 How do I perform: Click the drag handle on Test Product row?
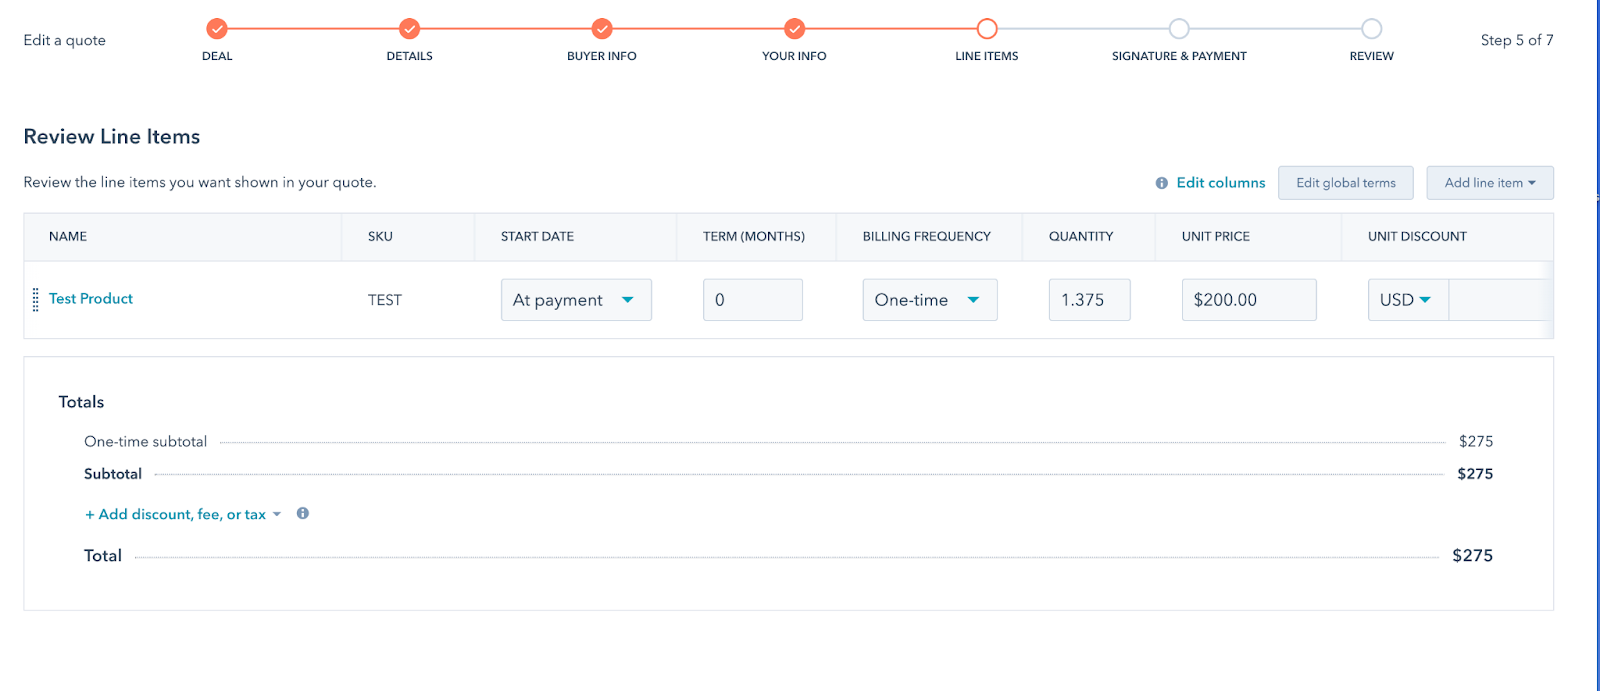[x=36, y=299]
